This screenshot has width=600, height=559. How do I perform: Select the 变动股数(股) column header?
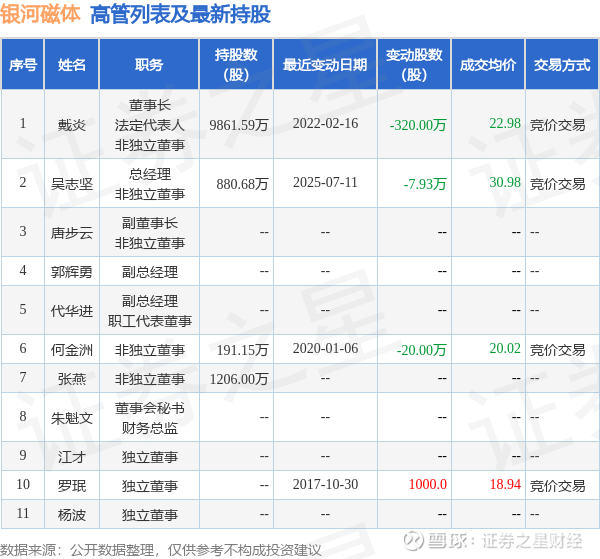(x=414, y=64)
